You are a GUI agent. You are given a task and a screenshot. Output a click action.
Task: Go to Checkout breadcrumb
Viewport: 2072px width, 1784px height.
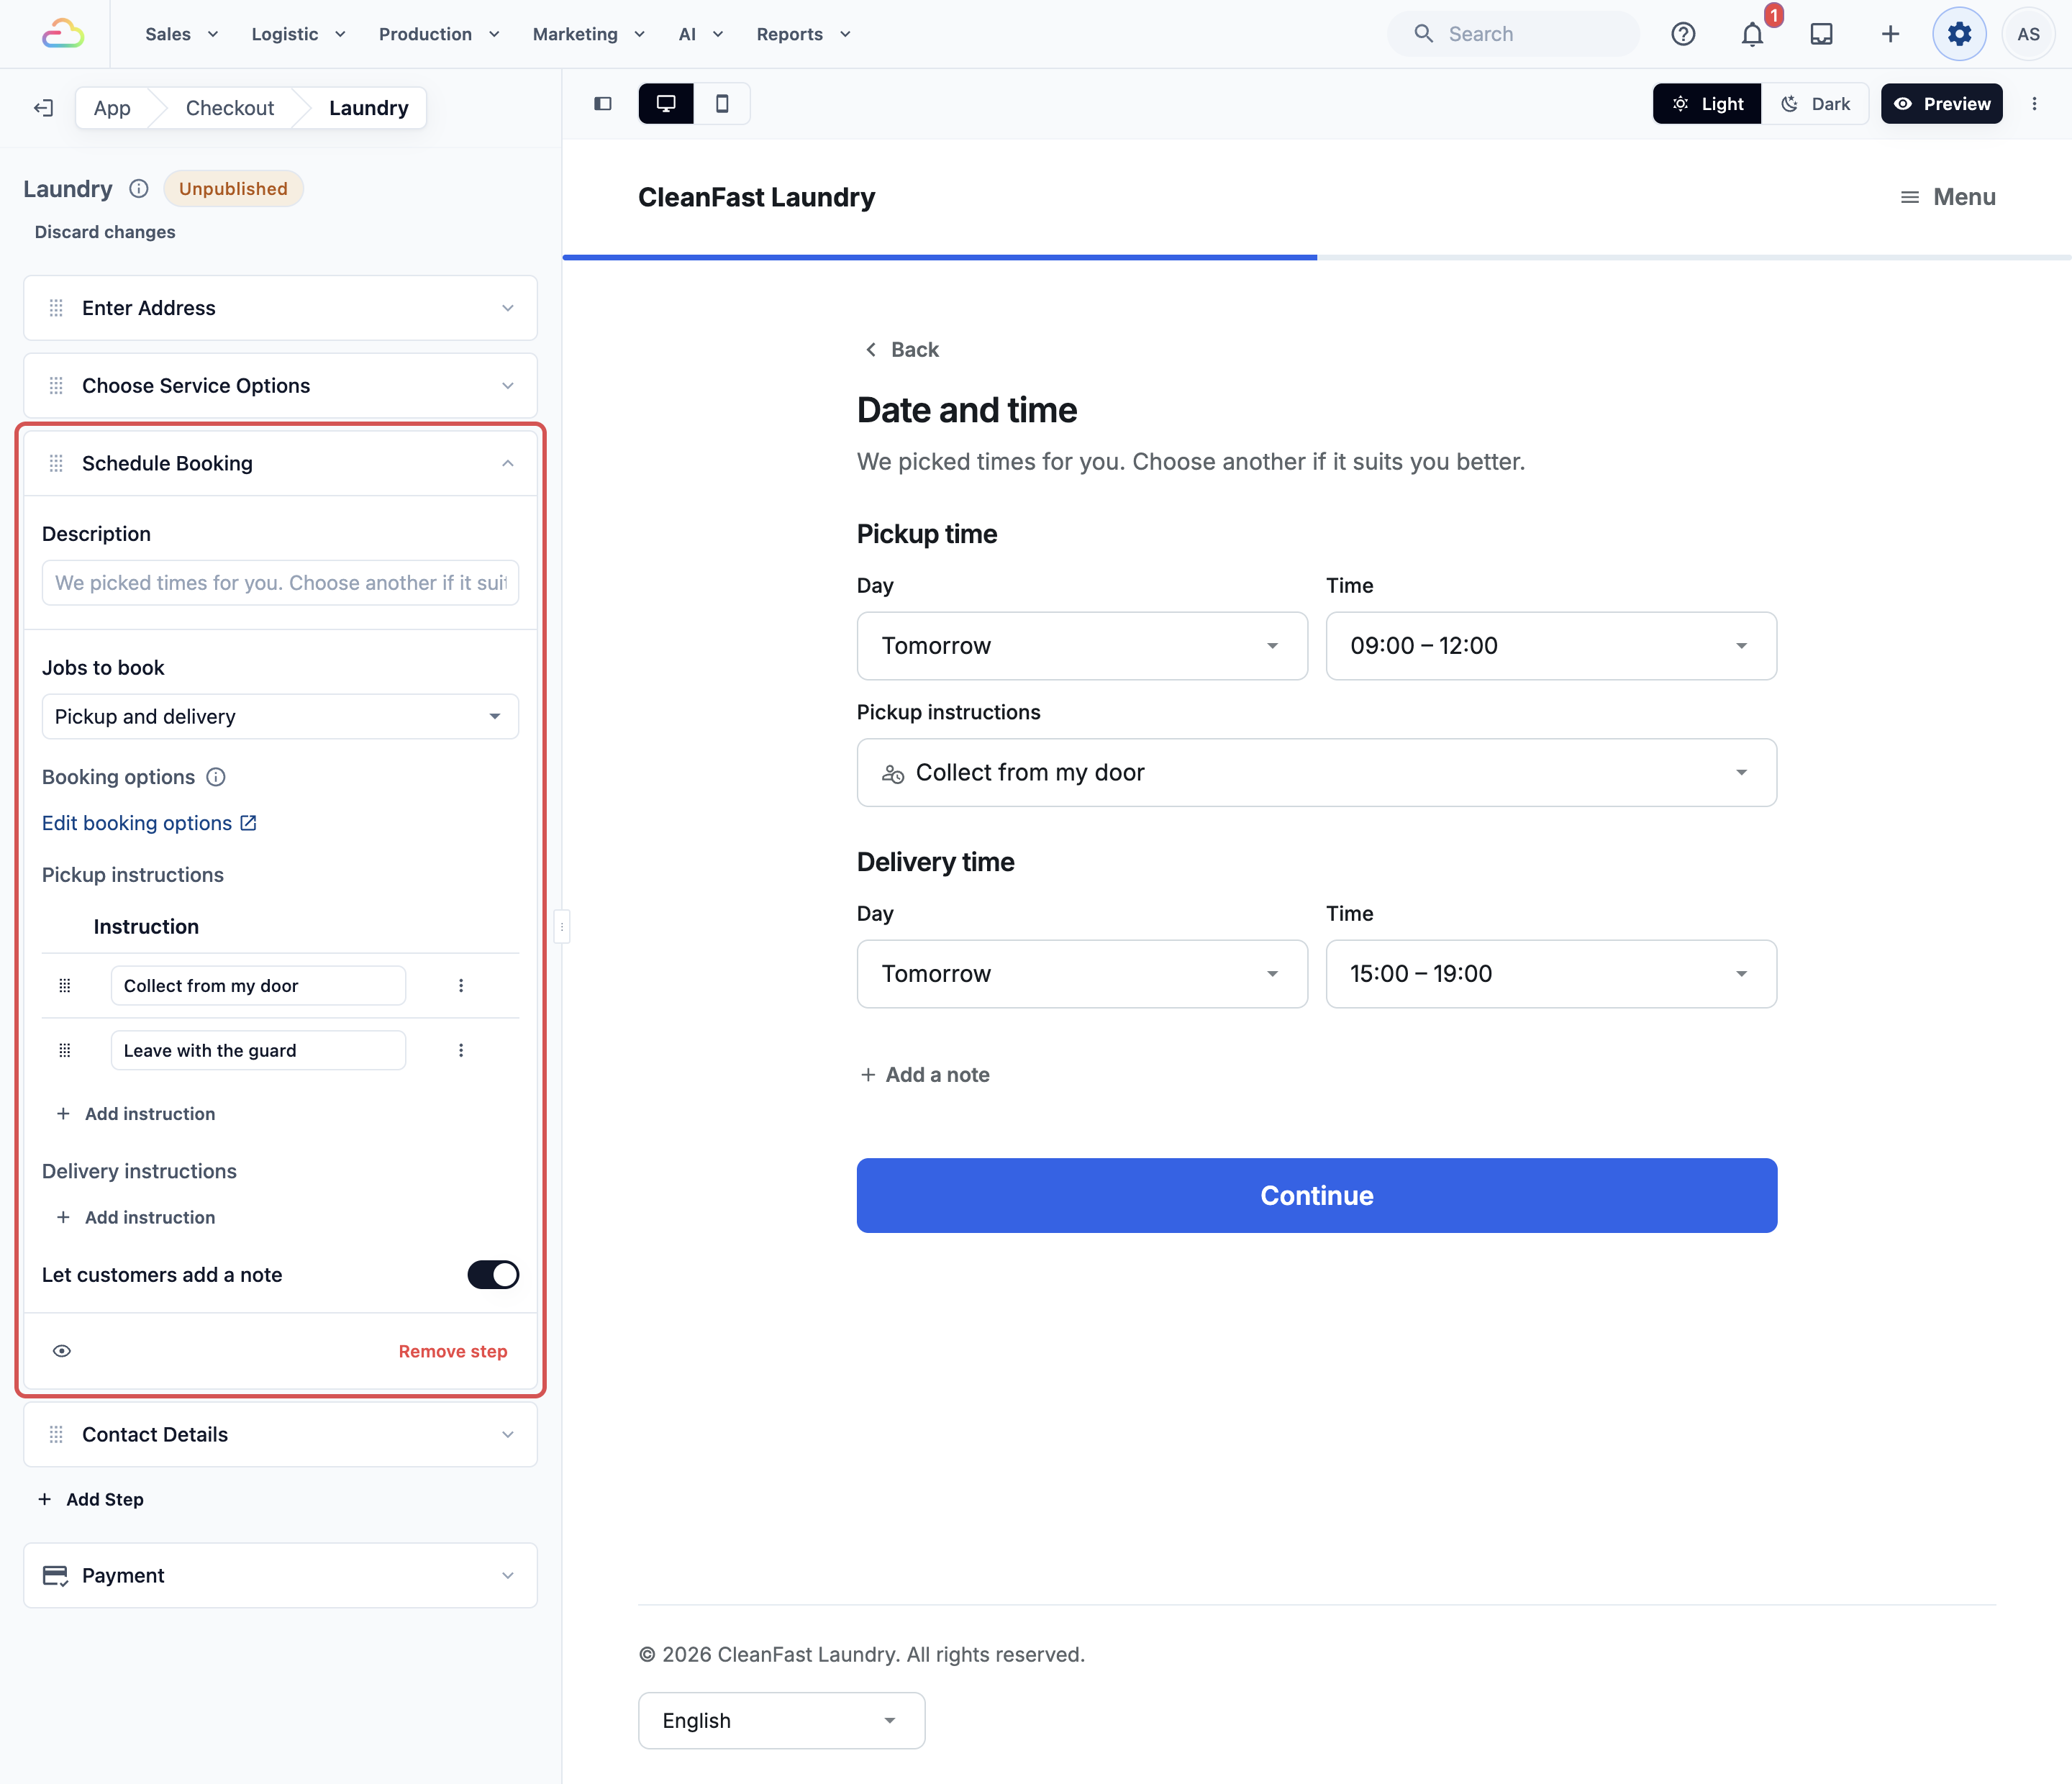click(x=230, y=108)
